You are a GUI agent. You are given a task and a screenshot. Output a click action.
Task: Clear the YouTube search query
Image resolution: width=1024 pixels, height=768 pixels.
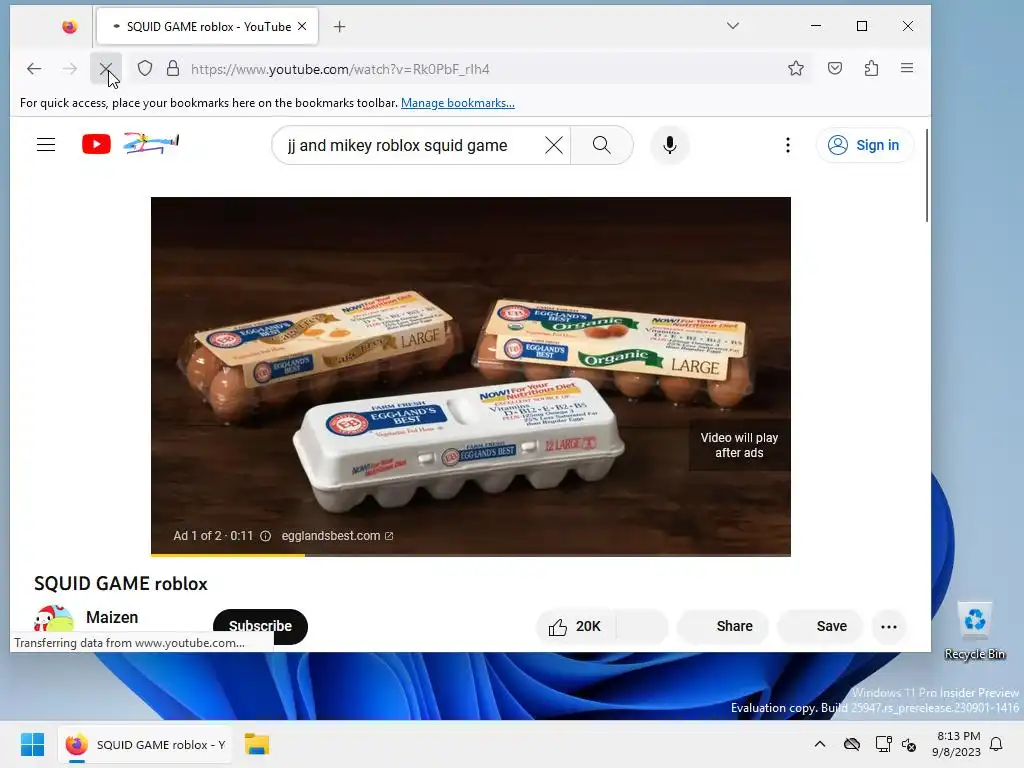554,145
